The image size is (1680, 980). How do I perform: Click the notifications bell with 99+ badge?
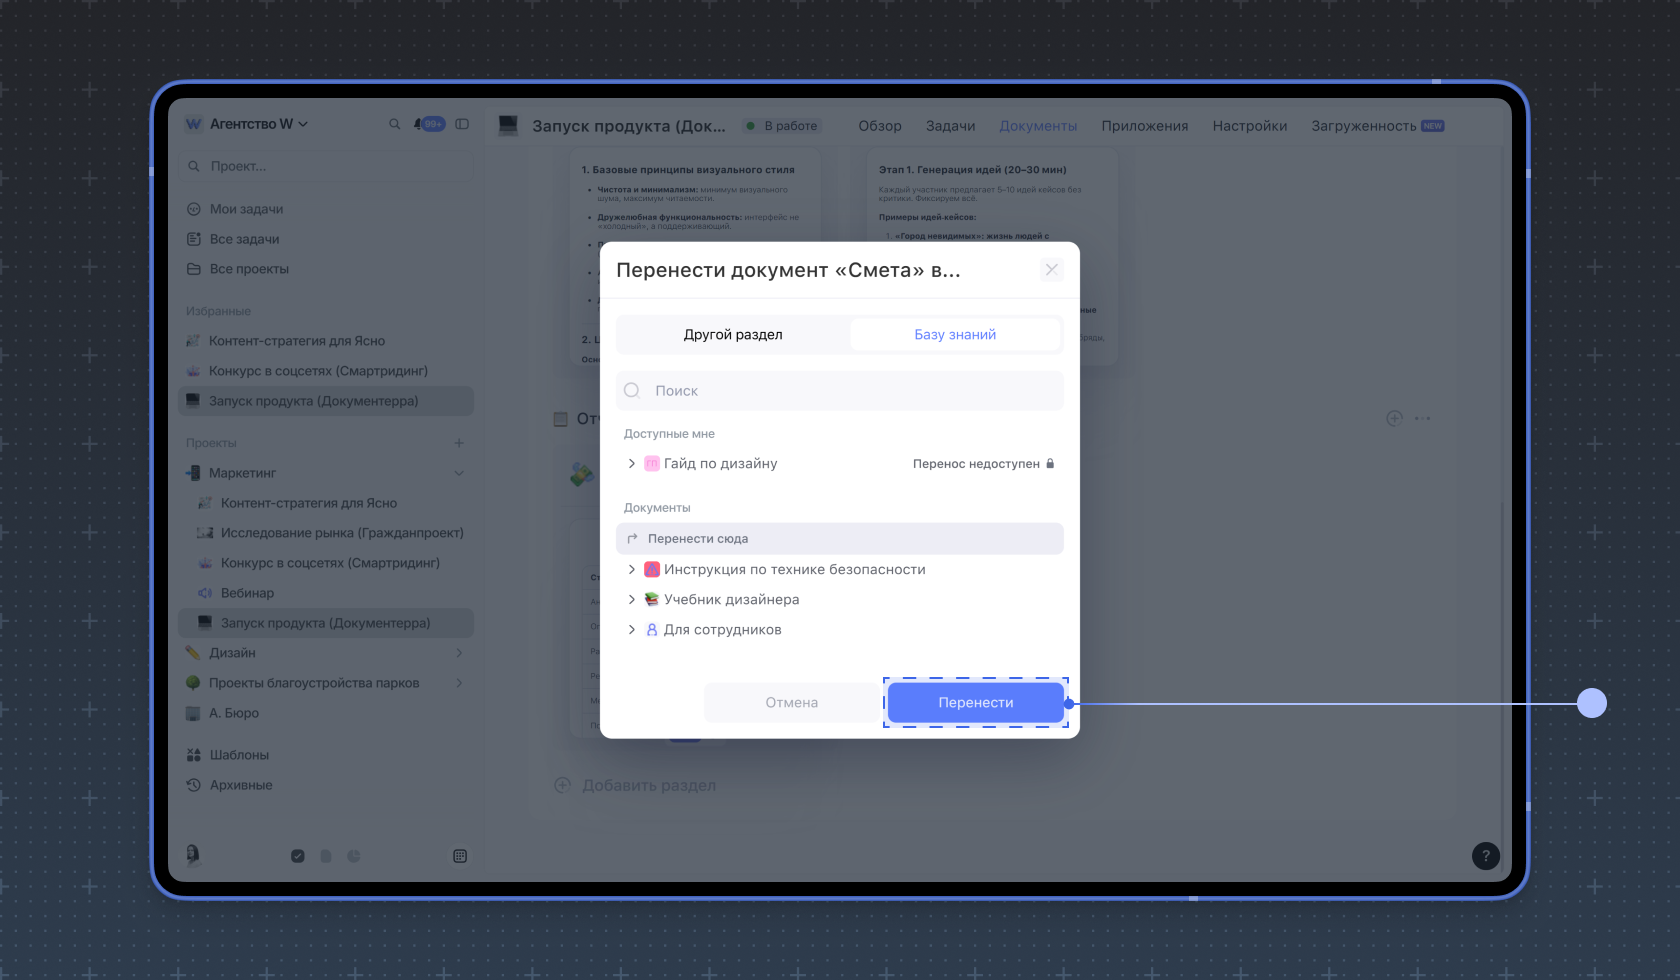(429, 124)
